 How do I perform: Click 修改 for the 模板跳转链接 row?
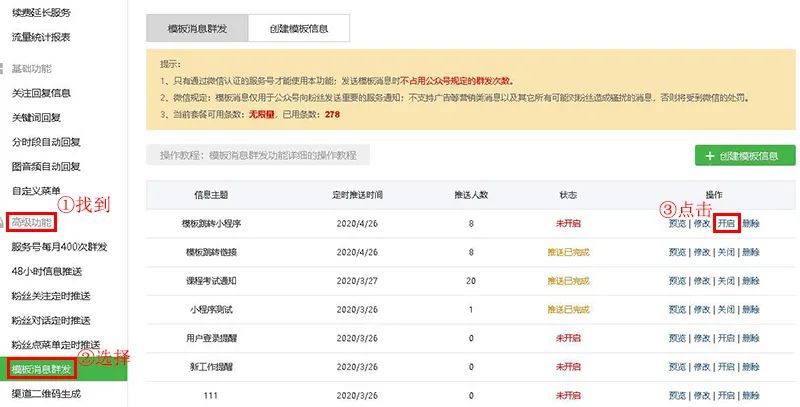click(702, 252)
